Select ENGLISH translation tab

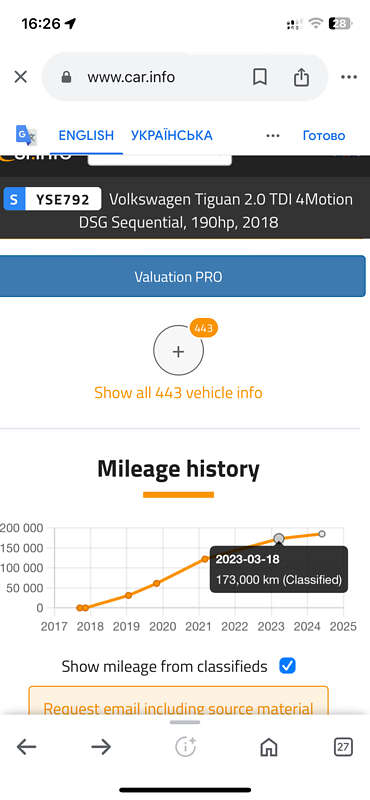click(86, 136)
